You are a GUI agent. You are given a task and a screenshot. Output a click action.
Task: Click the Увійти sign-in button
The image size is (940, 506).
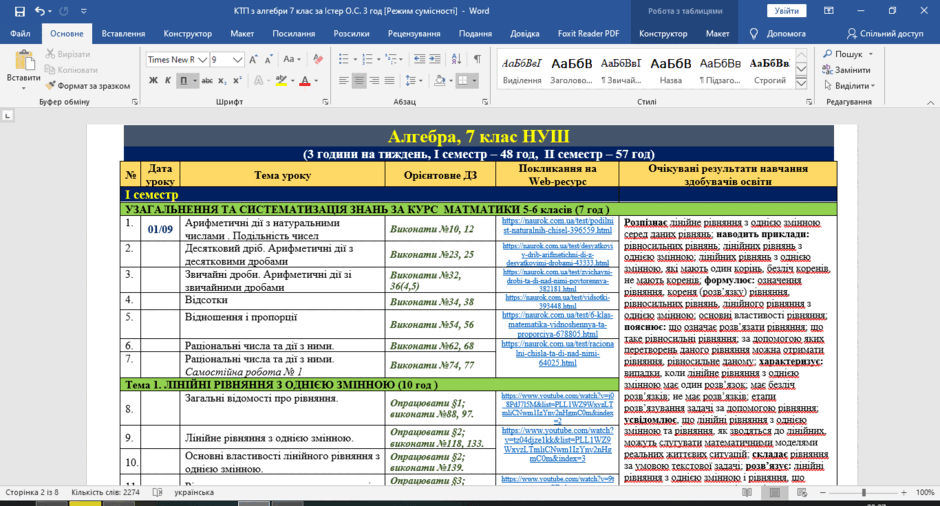786,11
